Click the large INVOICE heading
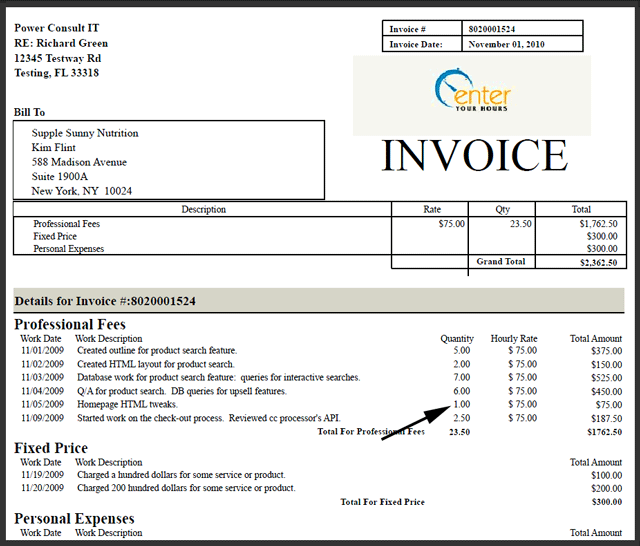Image resolution: width=640 pixels, height=546 pixels. 475,155
